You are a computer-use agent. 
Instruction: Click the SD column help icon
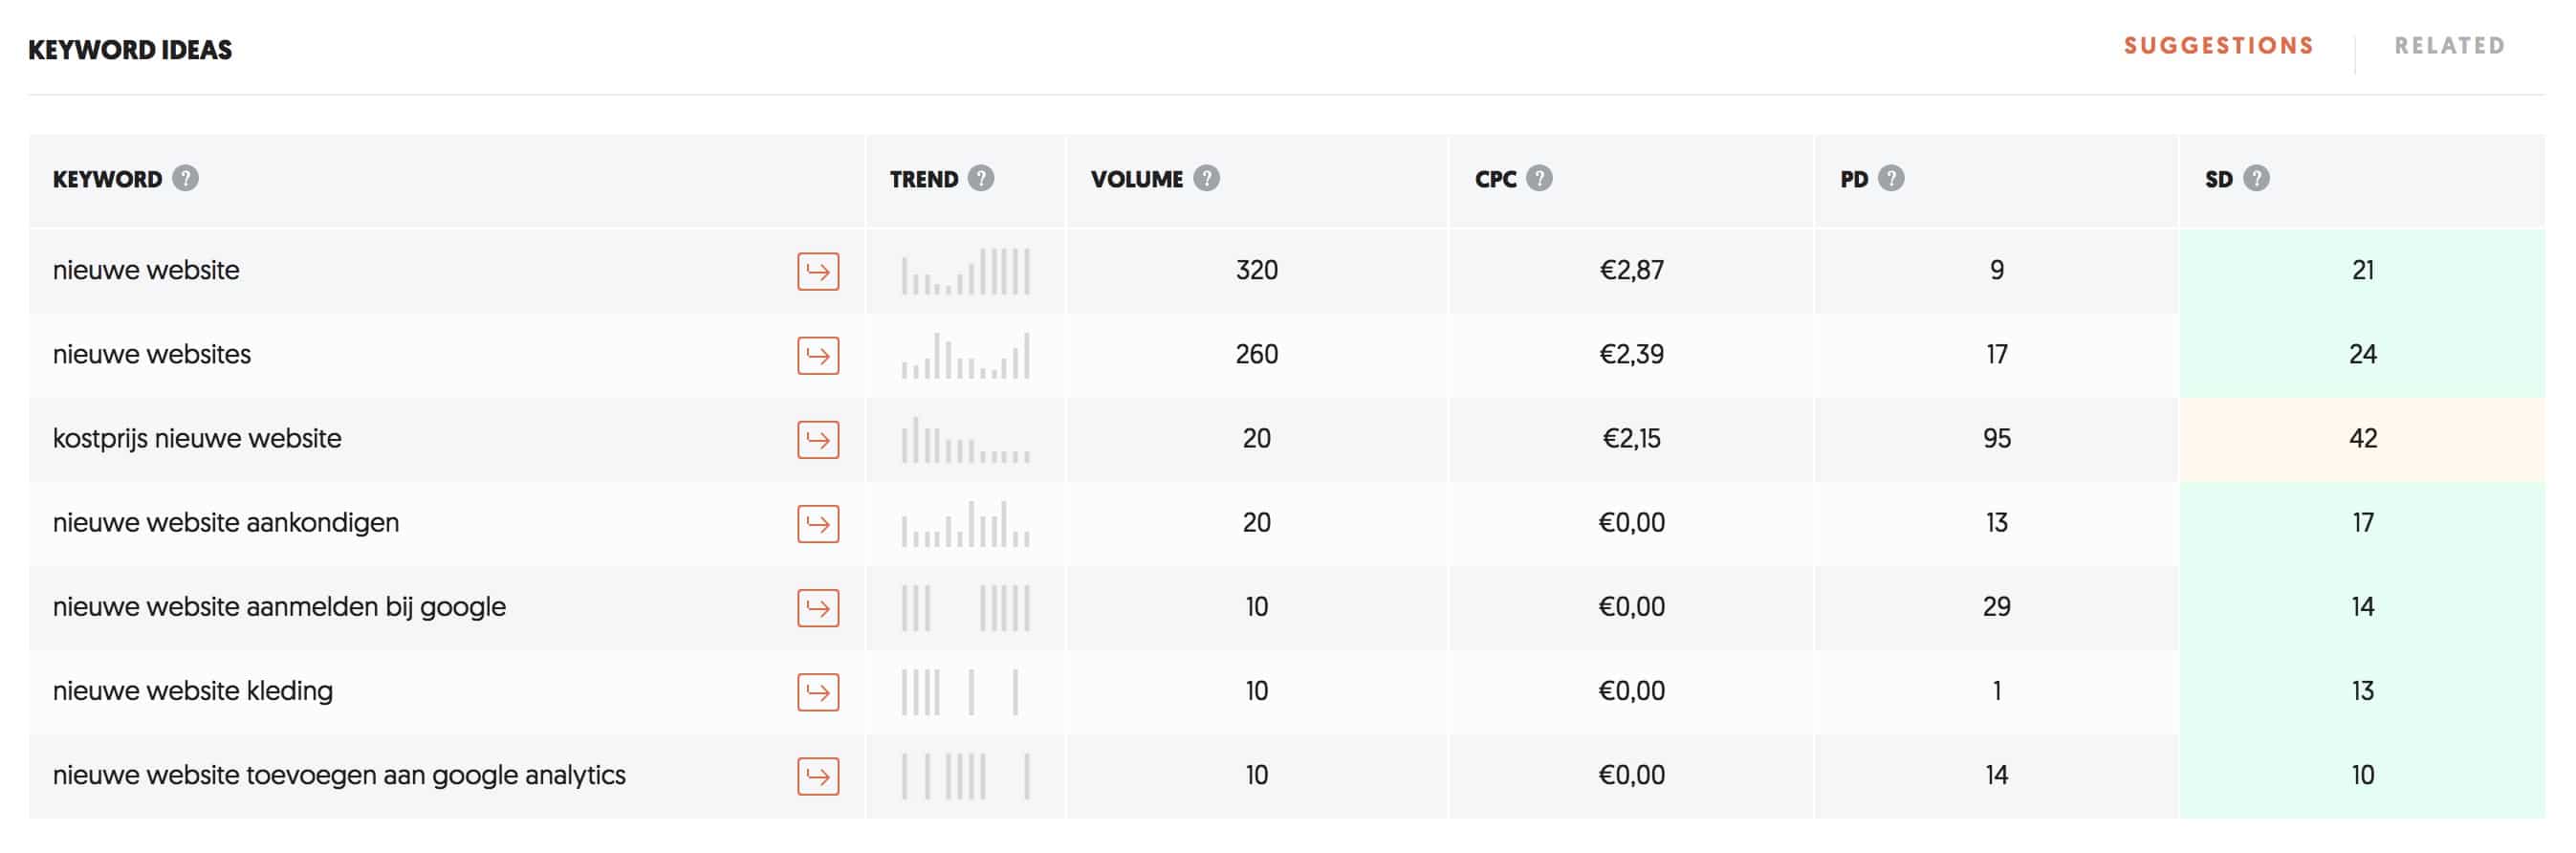[x=2255, y=178]
